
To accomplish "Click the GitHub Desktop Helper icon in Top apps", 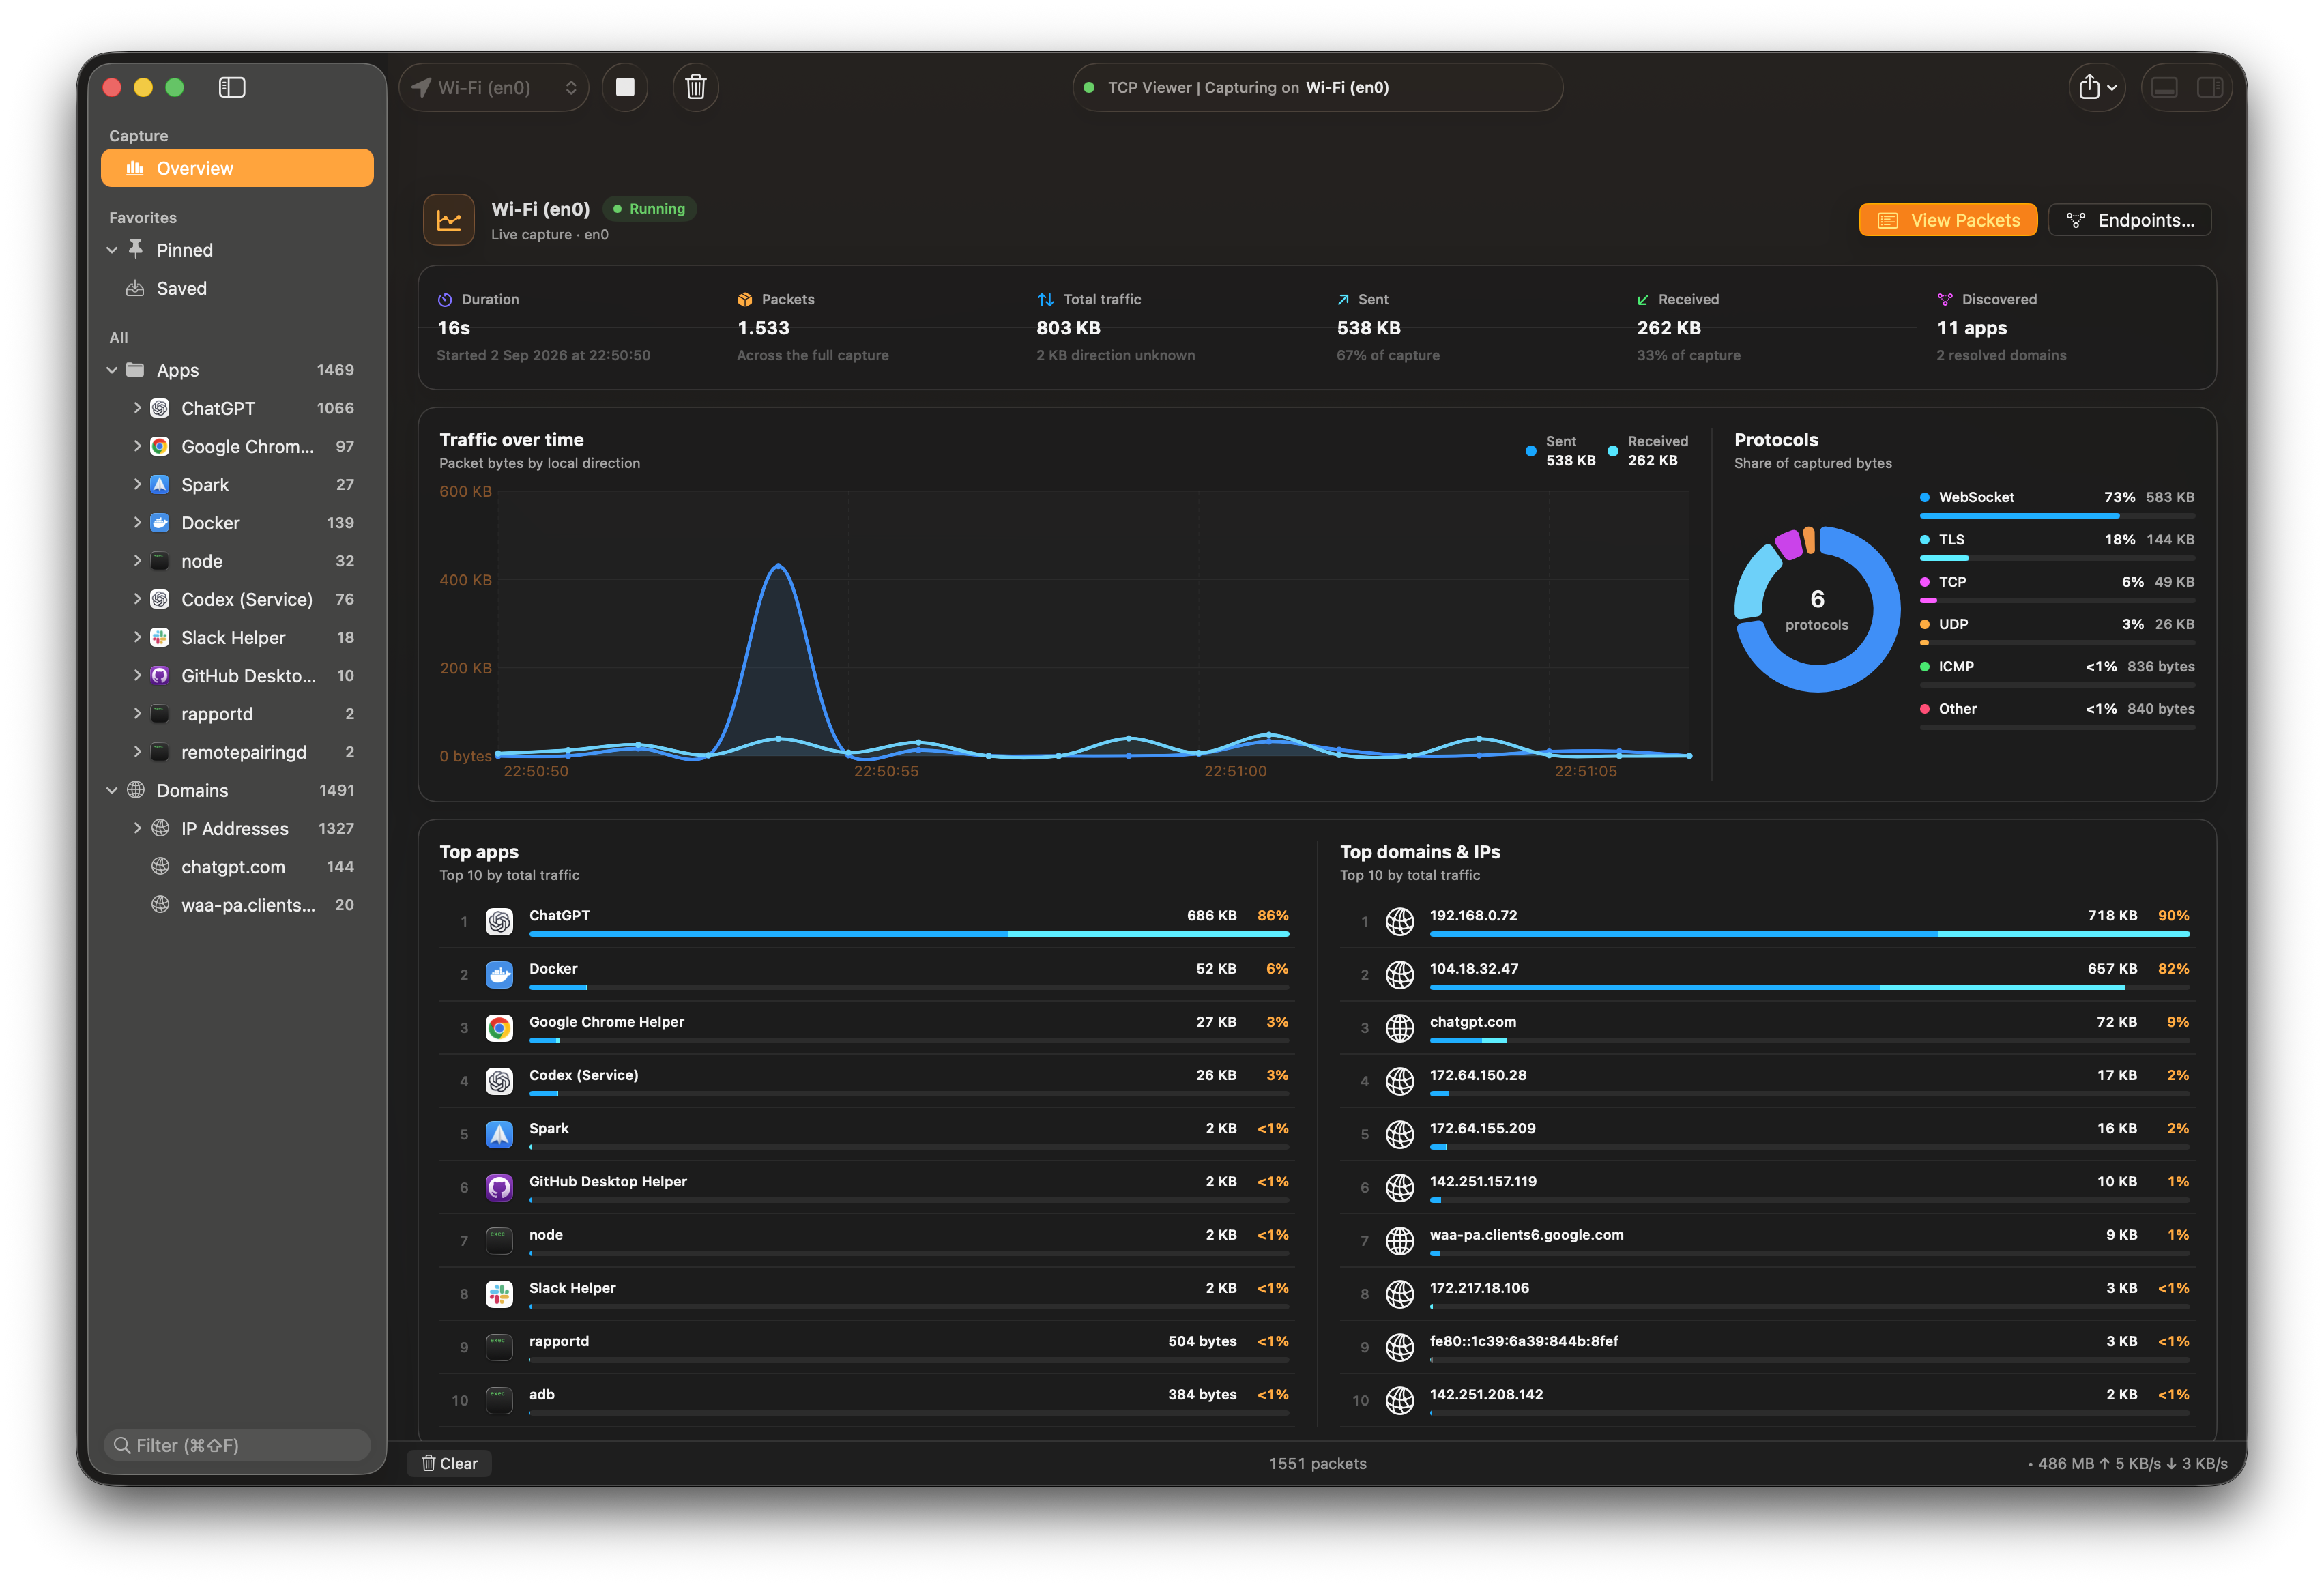I will click(499, 1187).
